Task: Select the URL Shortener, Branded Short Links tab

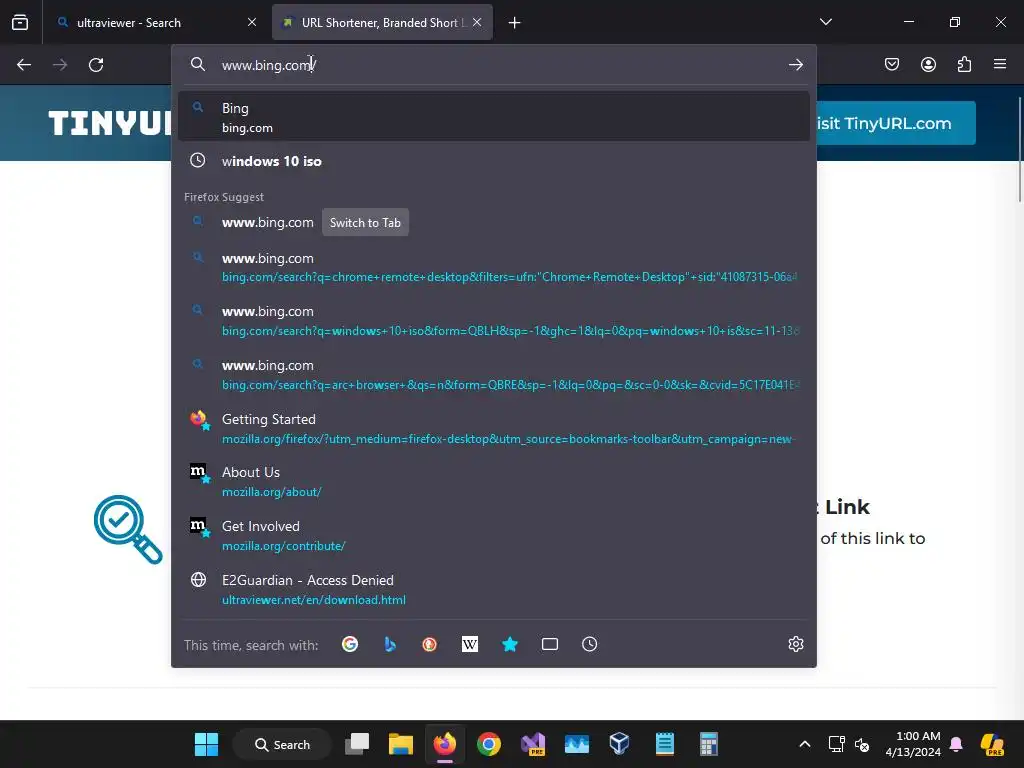Action: [382, 22]
